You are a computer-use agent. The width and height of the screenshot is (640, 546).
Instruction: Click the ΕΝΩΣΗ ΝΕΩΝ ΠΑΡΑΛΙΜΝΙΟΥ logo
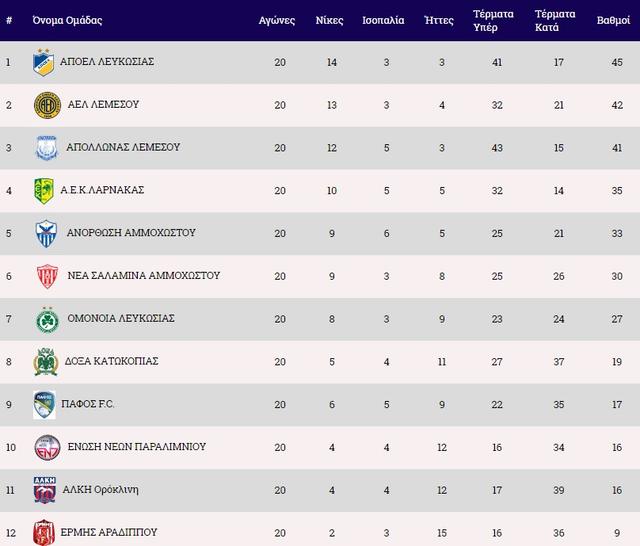point(46,447)
